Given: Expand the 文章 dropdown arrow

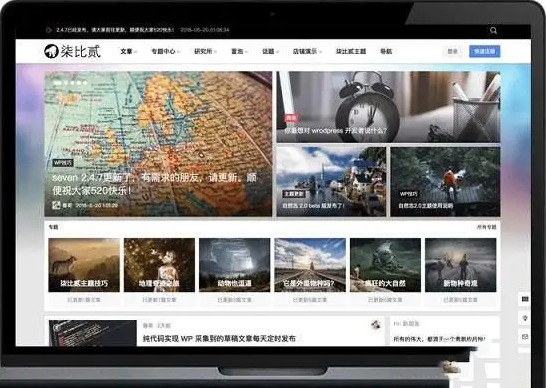Looking at the screenshot, I should [x=136, y=52].
